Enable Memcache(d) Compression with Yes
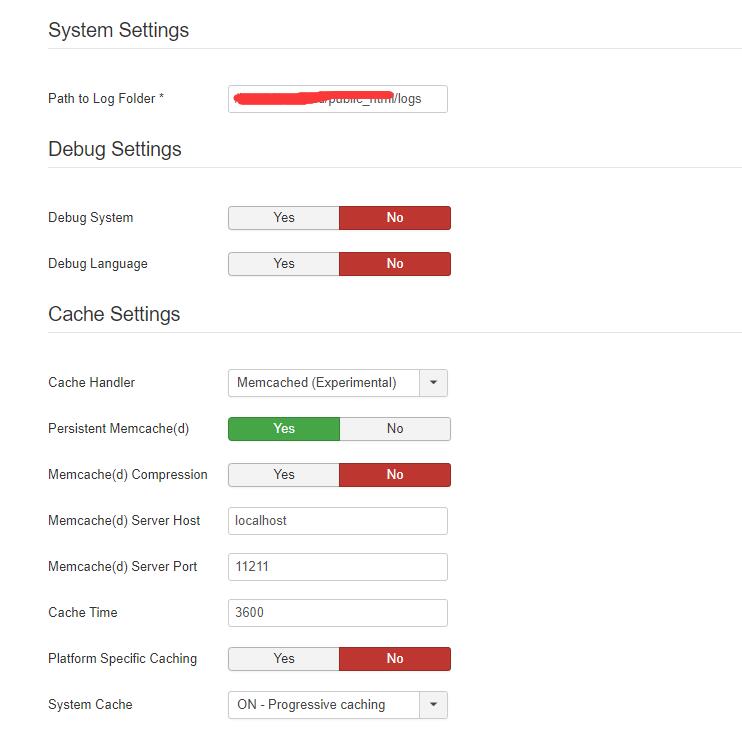This screenshot has width=742, height=734. tap(284, 475)
